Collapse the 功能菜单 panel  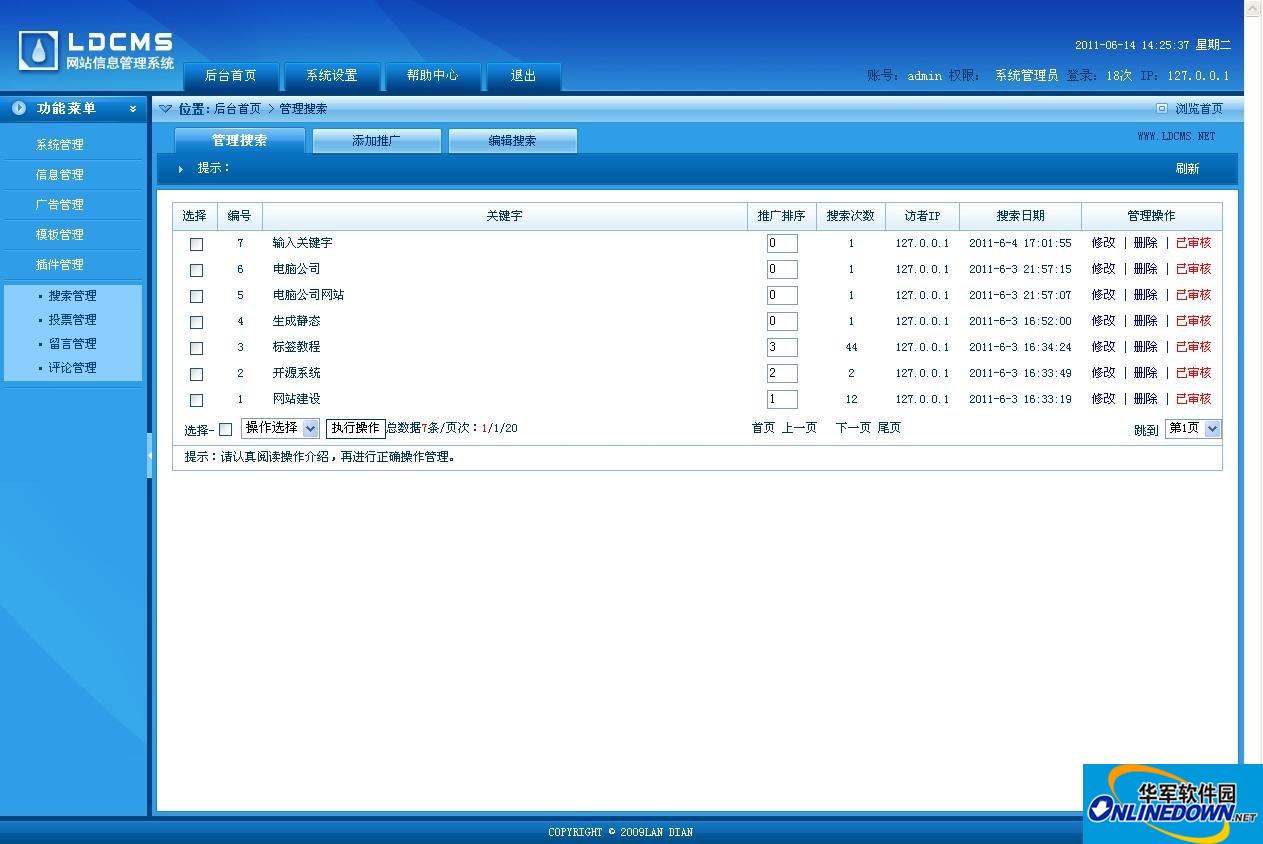pyautogui.click(x=134, y=109)
